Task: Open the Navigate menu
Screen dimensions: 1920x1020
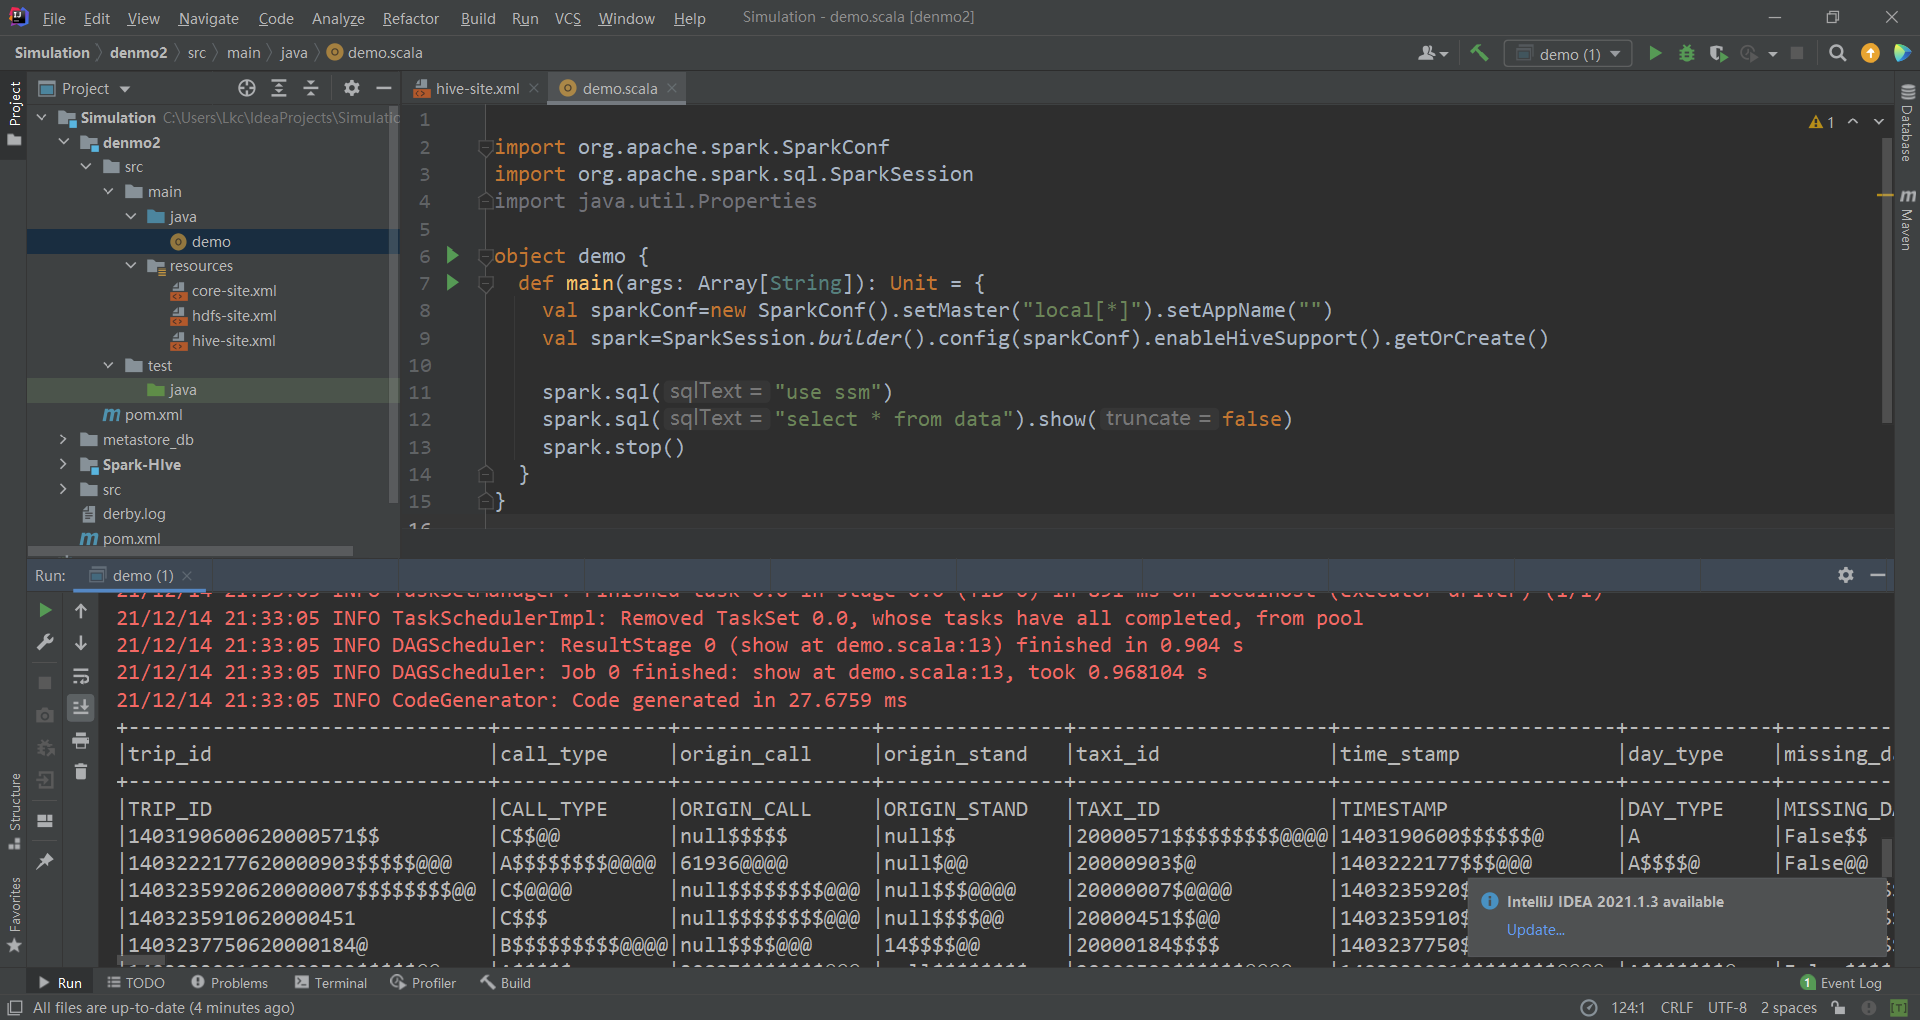Action: click(x=208, y=18)
